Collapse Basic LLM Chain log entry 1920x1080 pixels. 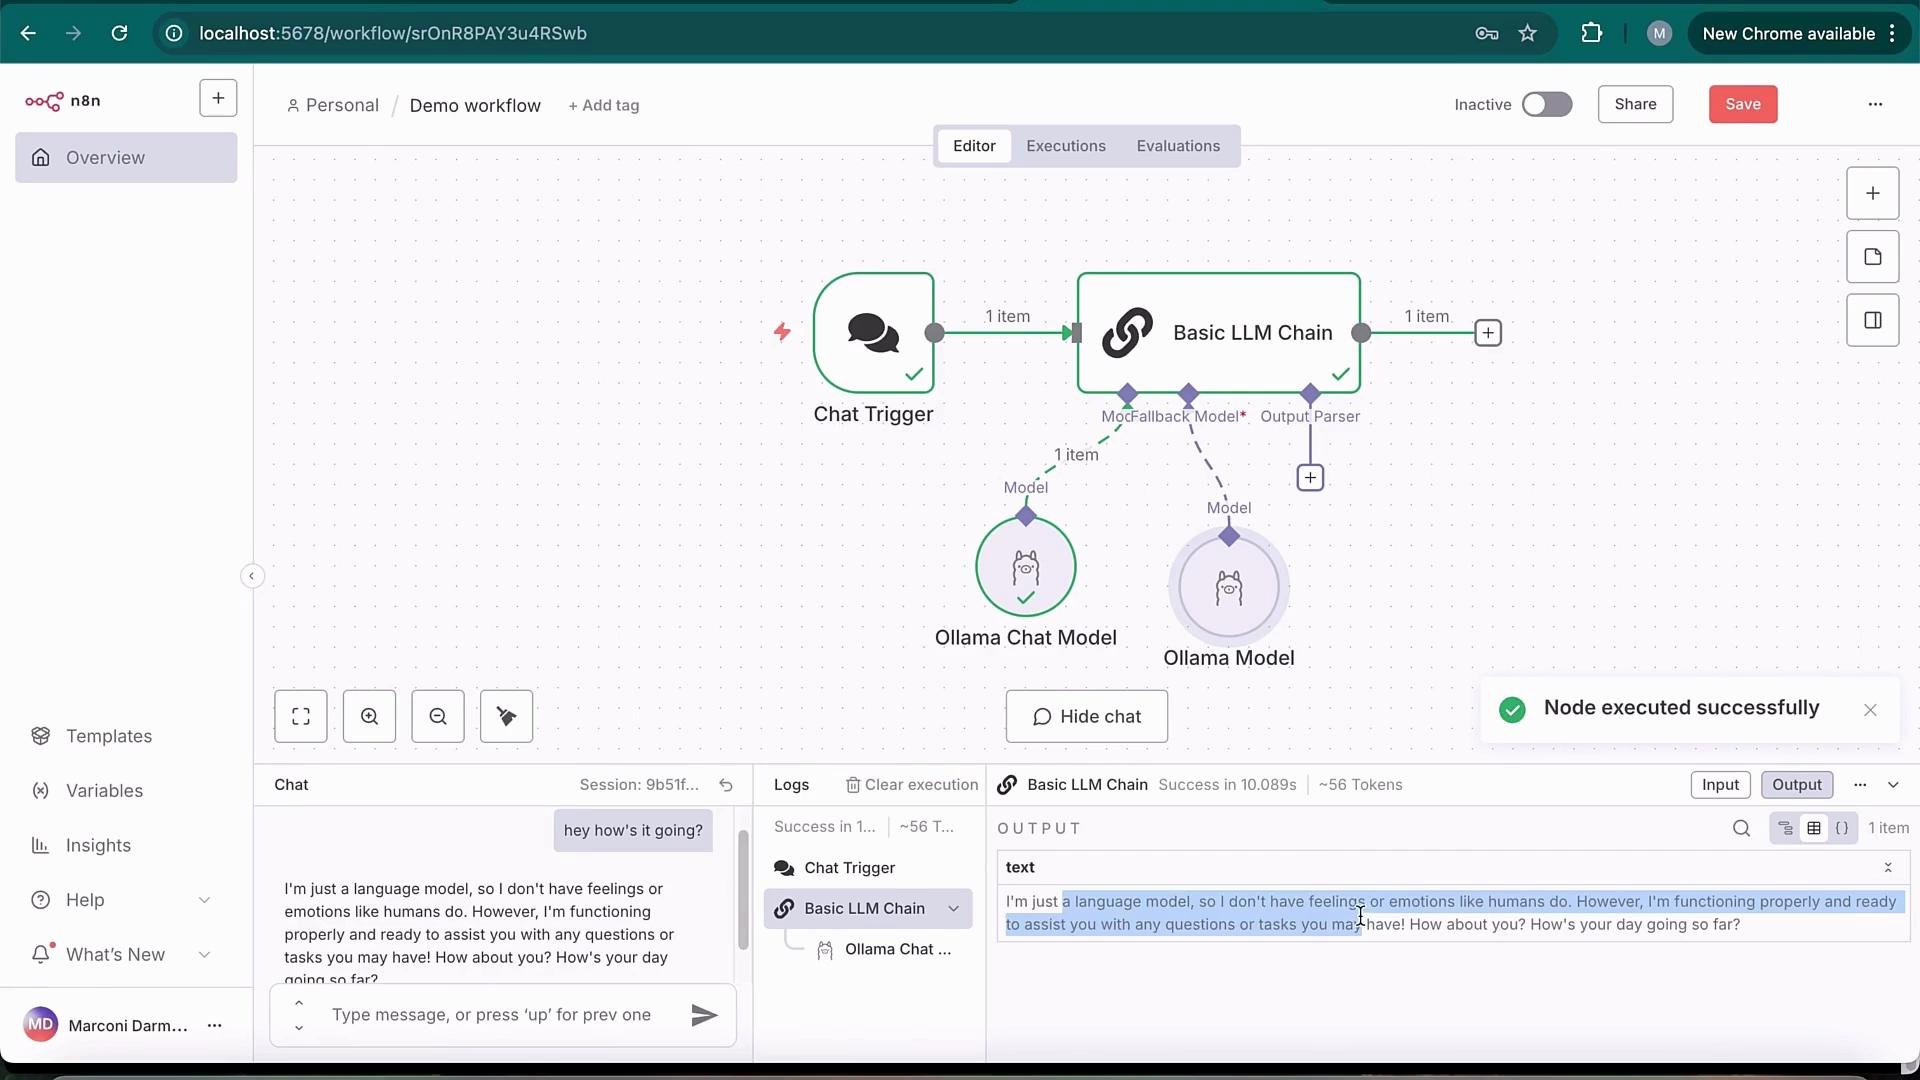tap(954, 909)
